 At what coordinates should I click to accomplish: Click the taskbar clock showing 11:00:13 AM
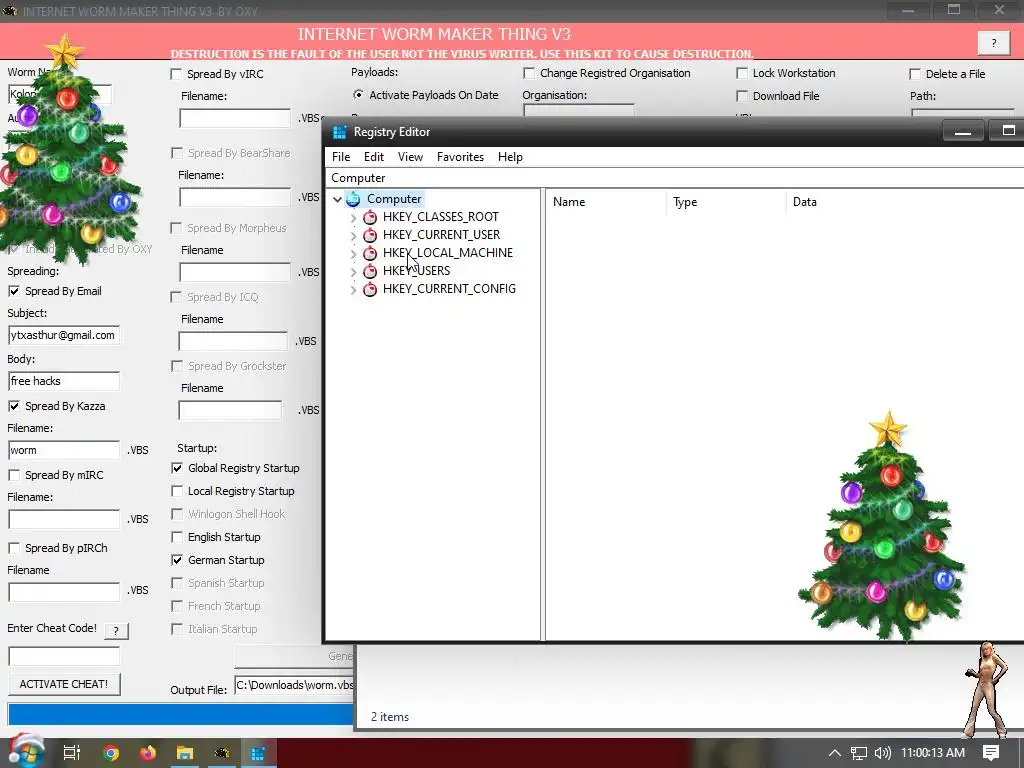[x=933, y=753]
